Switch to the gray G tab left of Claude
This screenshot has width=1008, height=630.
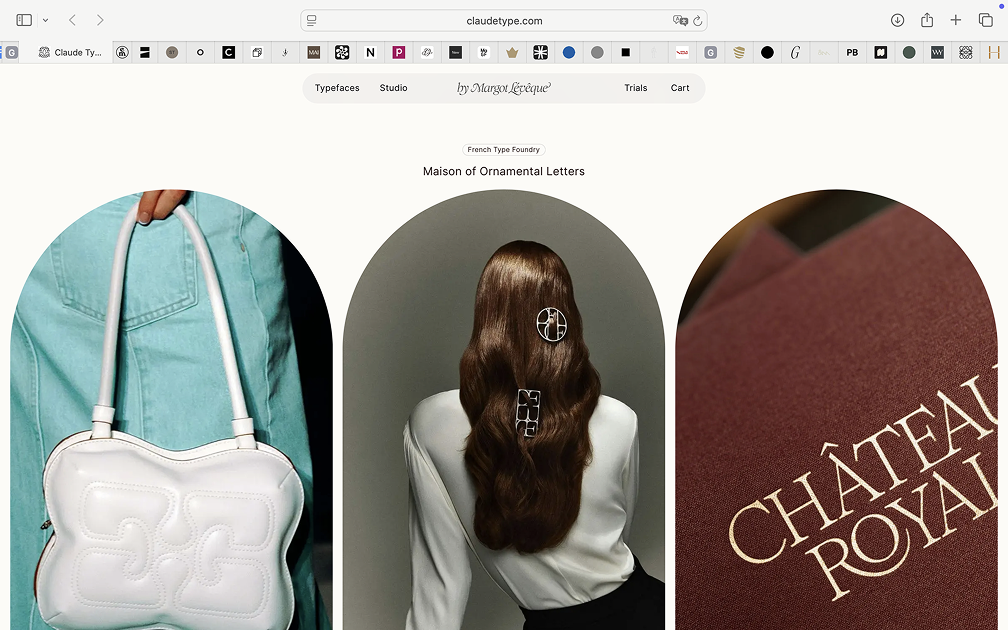[x=11, y=53]
